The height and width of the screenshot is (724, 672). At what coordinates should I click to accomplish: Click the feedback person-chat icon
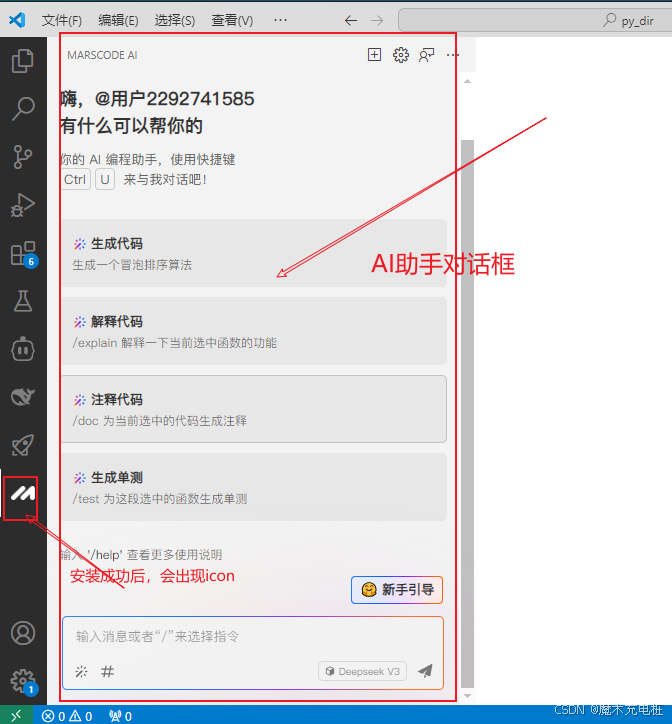point(426,55)
